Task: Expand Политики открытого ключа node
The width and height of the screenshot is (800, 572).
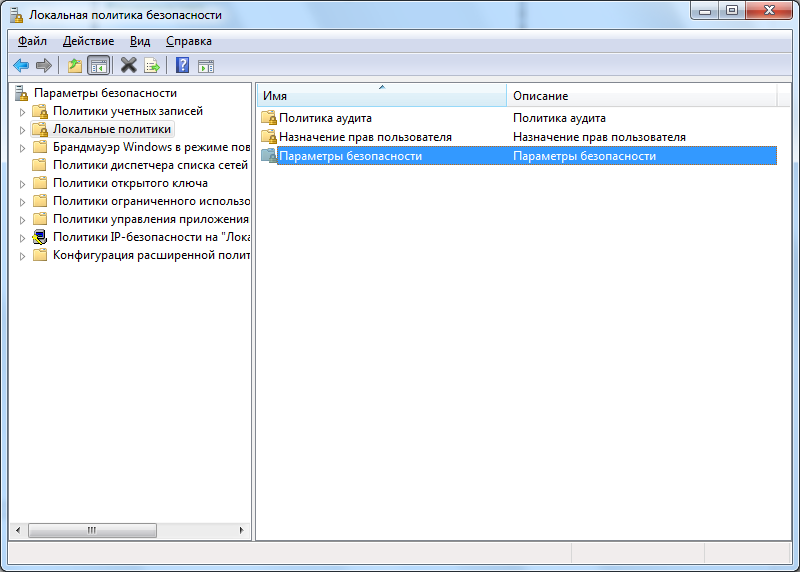Action: click(x=22, y=184)
